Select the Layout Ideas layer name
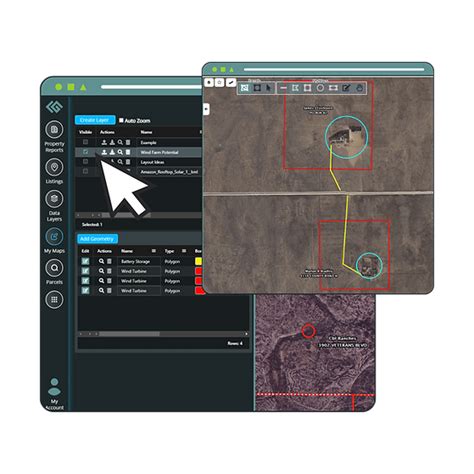The image size is (474, 474). click(152, 162)
